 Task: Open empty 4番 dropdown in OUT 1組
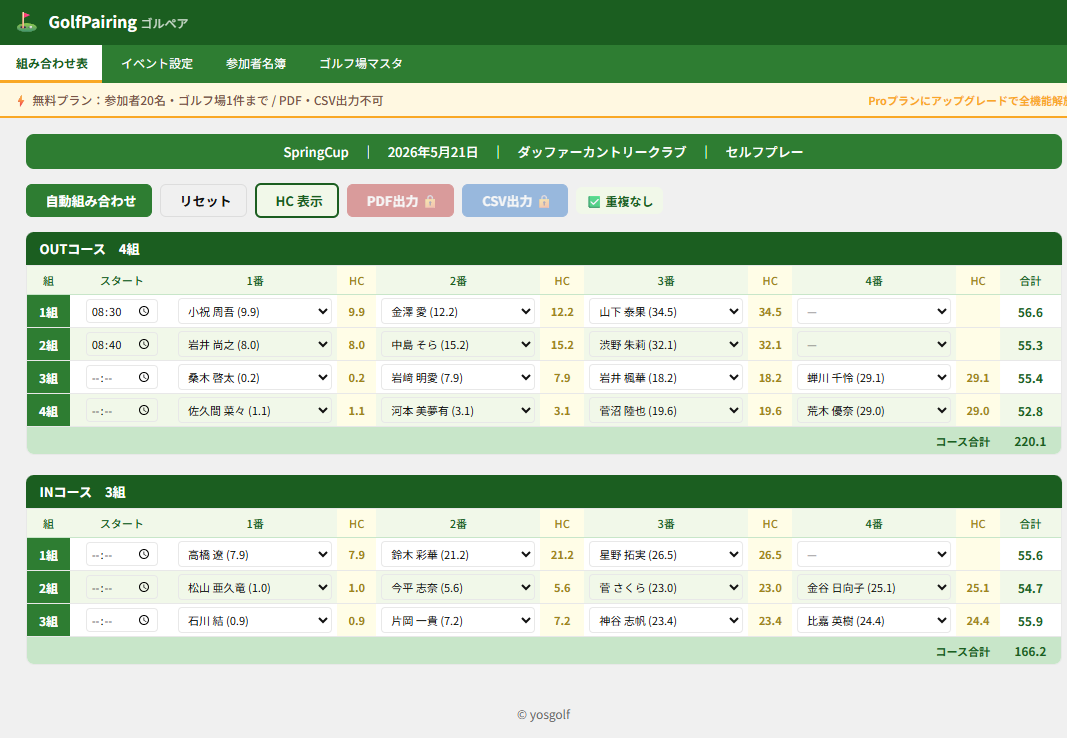(x=874, y=312)
